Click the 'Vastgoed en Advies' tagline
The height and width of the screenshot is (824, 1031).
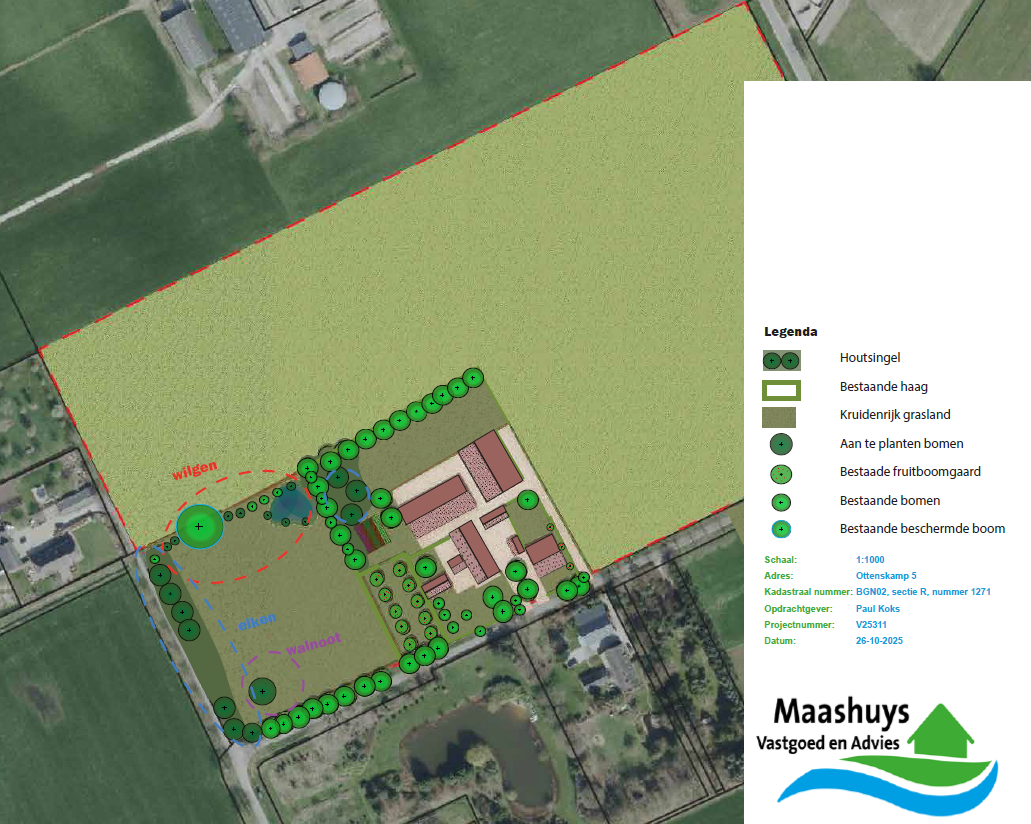click(828, 743)
